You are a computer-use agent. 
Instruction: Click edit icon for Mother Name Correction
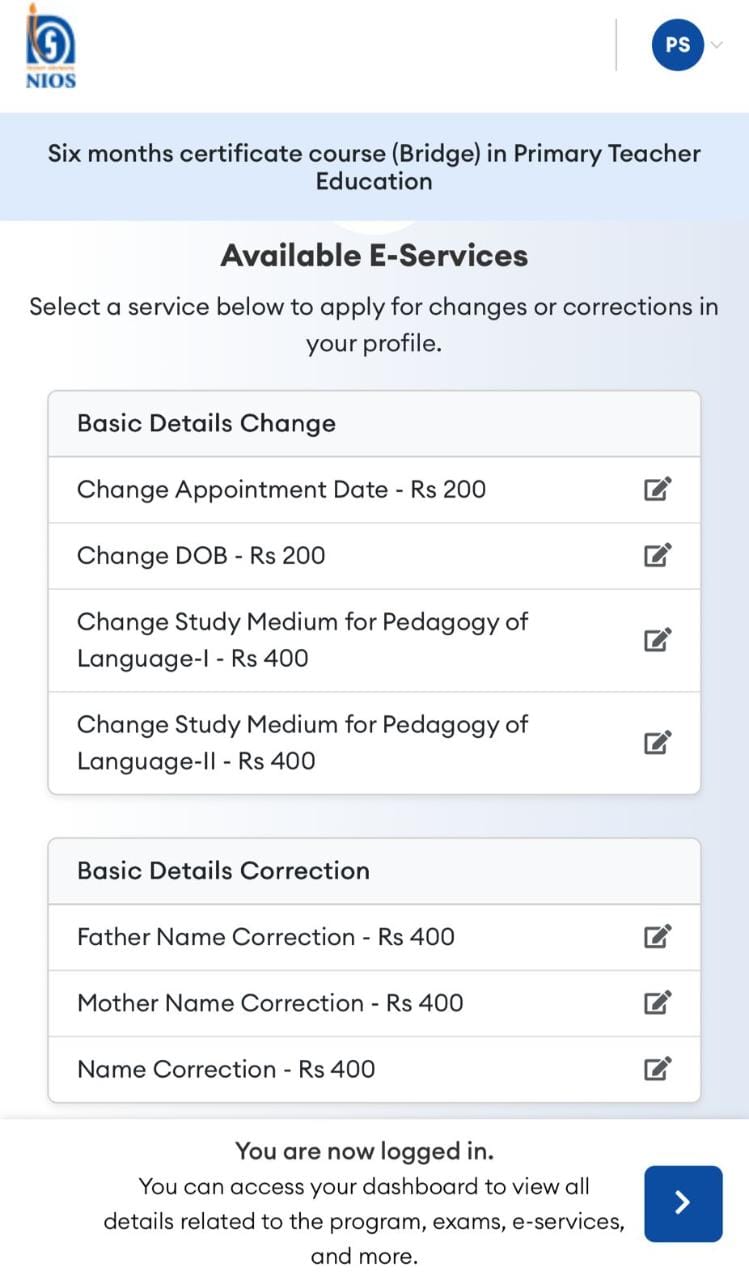[x=656, y=1003]
